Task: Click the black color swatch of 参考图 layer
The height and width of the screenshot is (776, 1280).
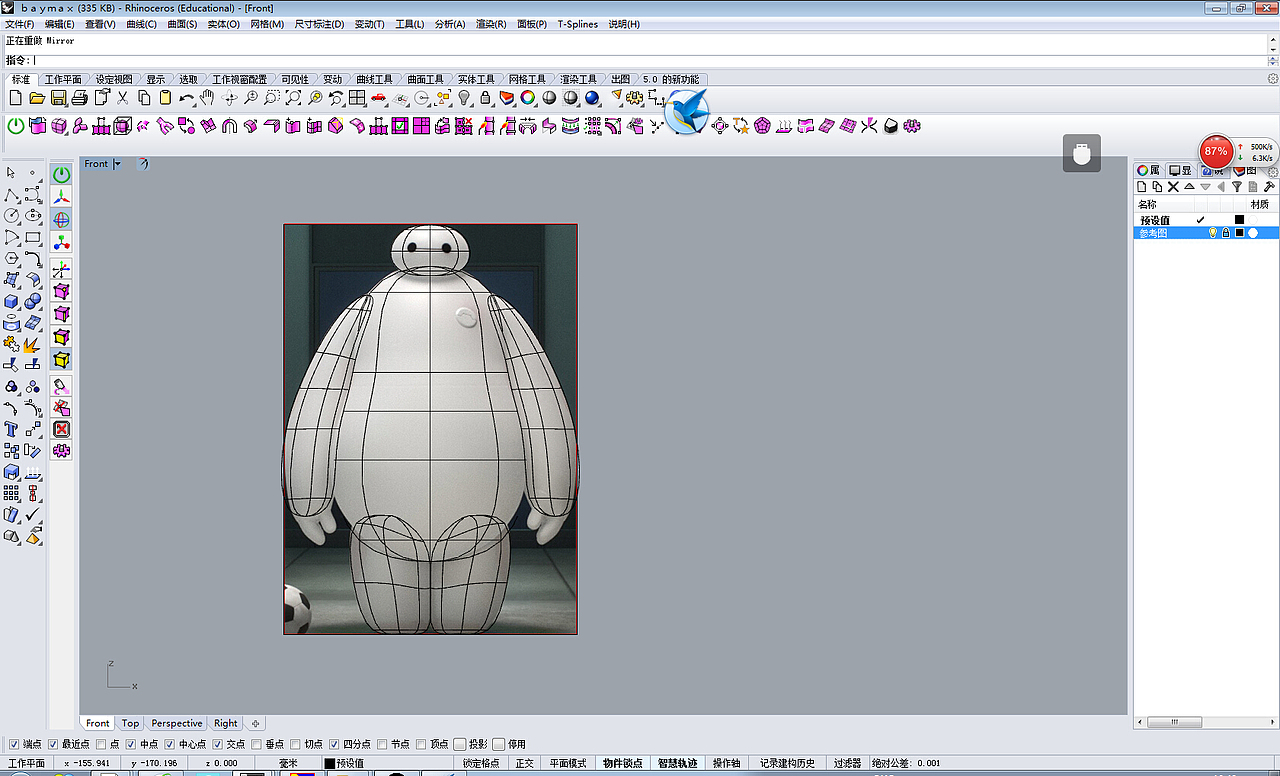Action: pyautogui.click(x=1240, y=233)
